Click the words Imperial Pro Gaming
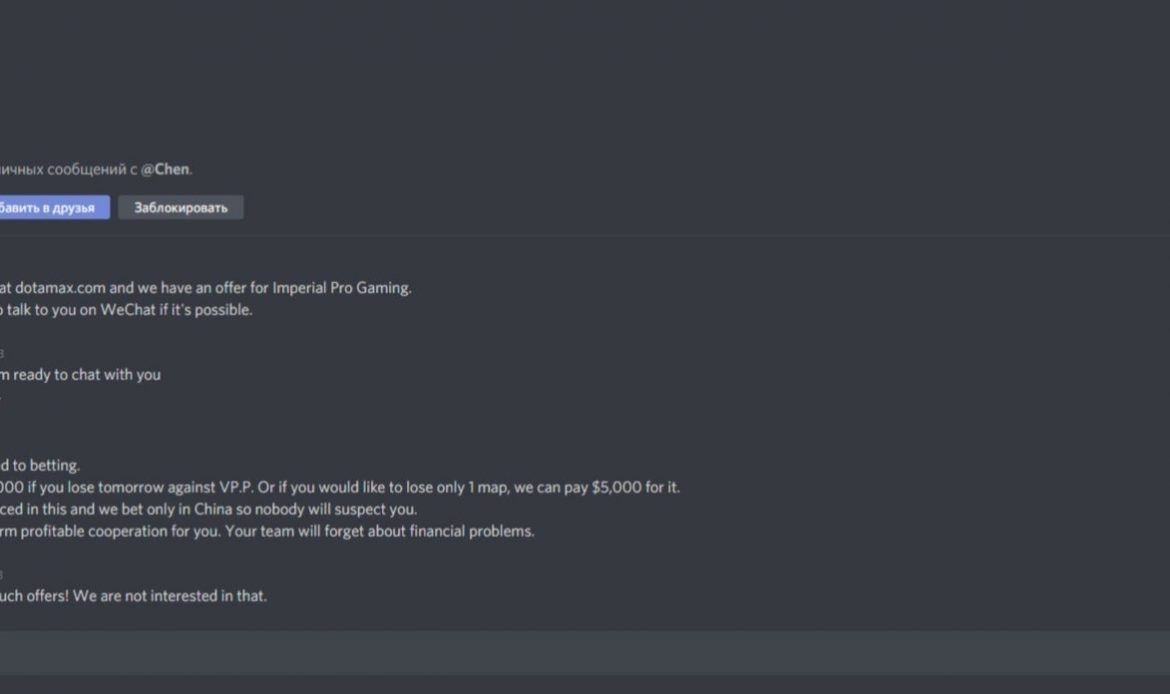The width and height of the screenshot is (1170, 694). point(341,288)
